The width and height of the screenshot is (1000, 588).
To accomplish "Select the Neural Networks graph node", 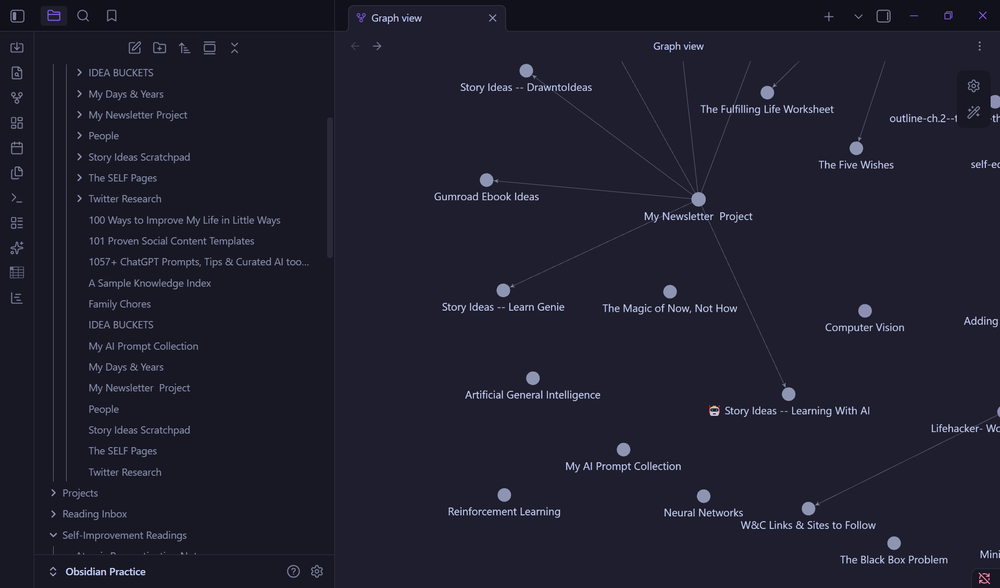I will point(703,496).
